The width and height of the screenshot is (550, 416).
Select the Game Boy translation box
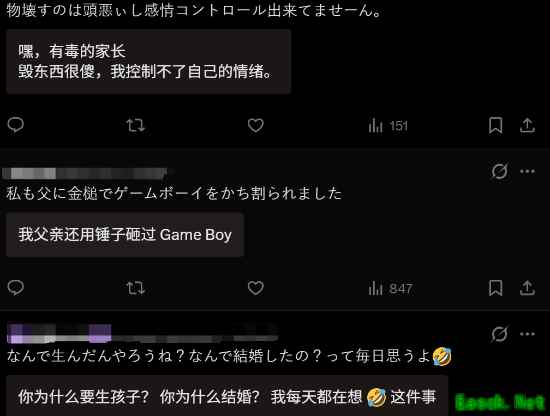(125, 235)
